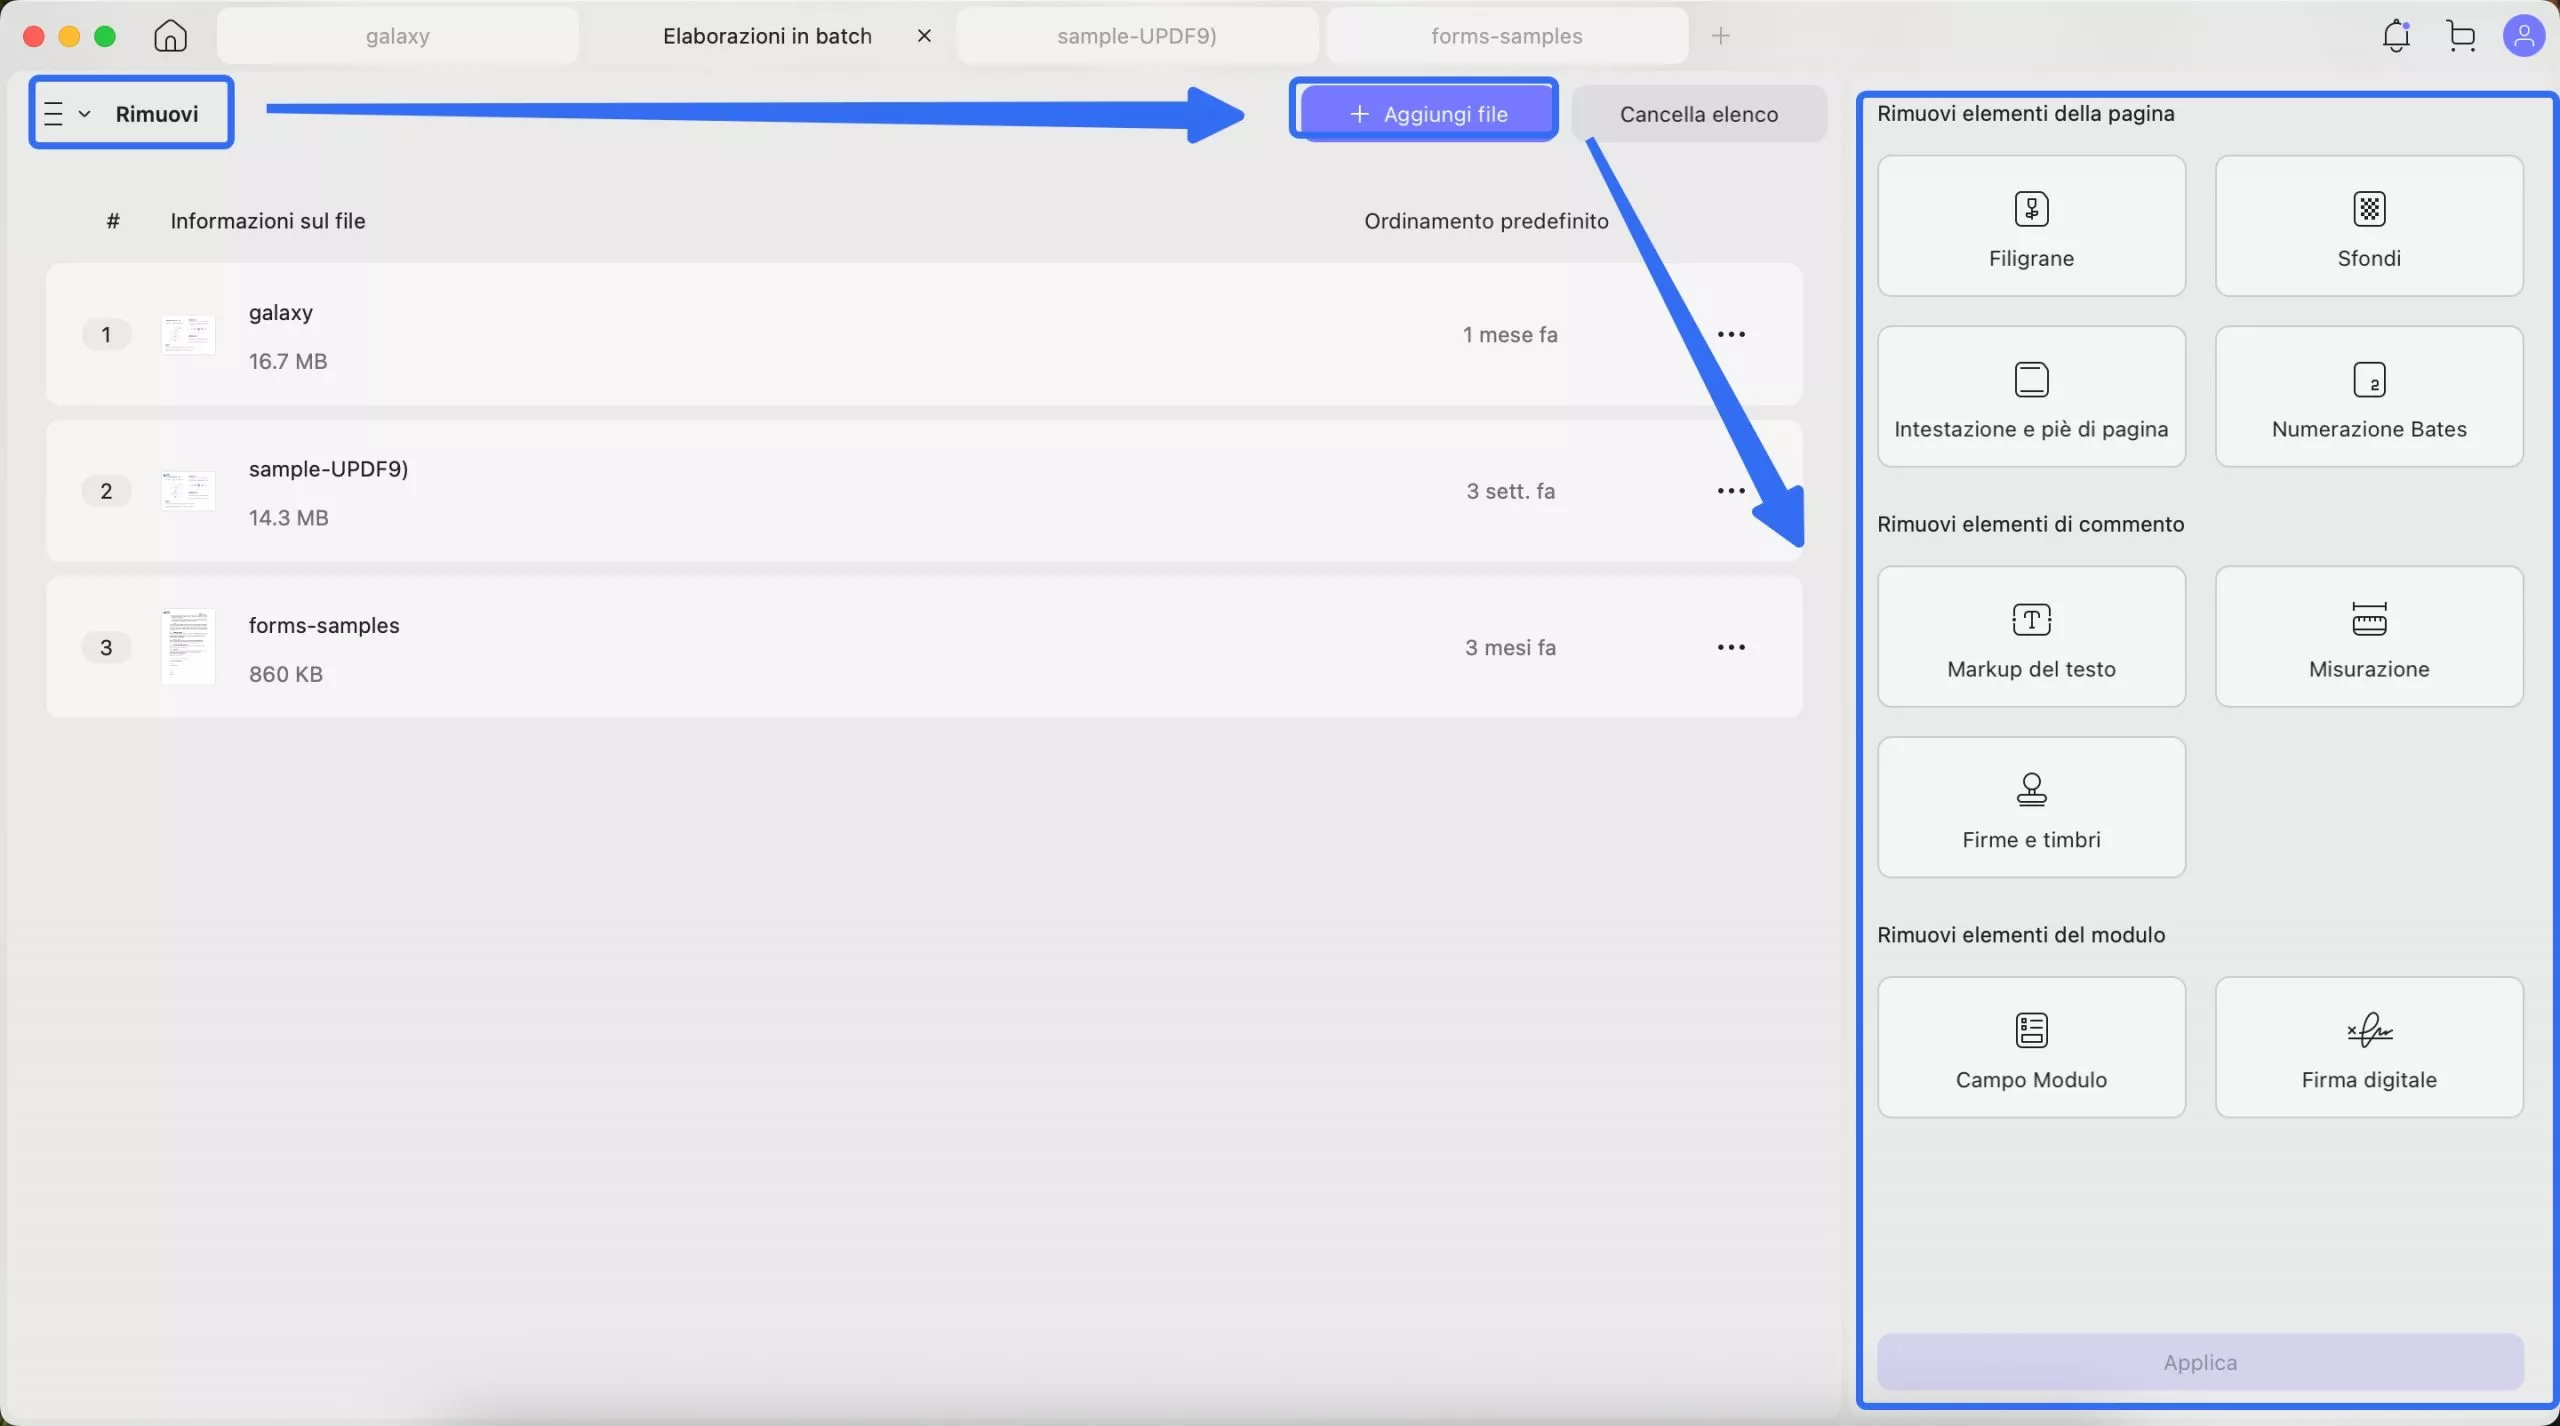Open the notifications bell
2560x1426 pixels.
click(2396, 36)
